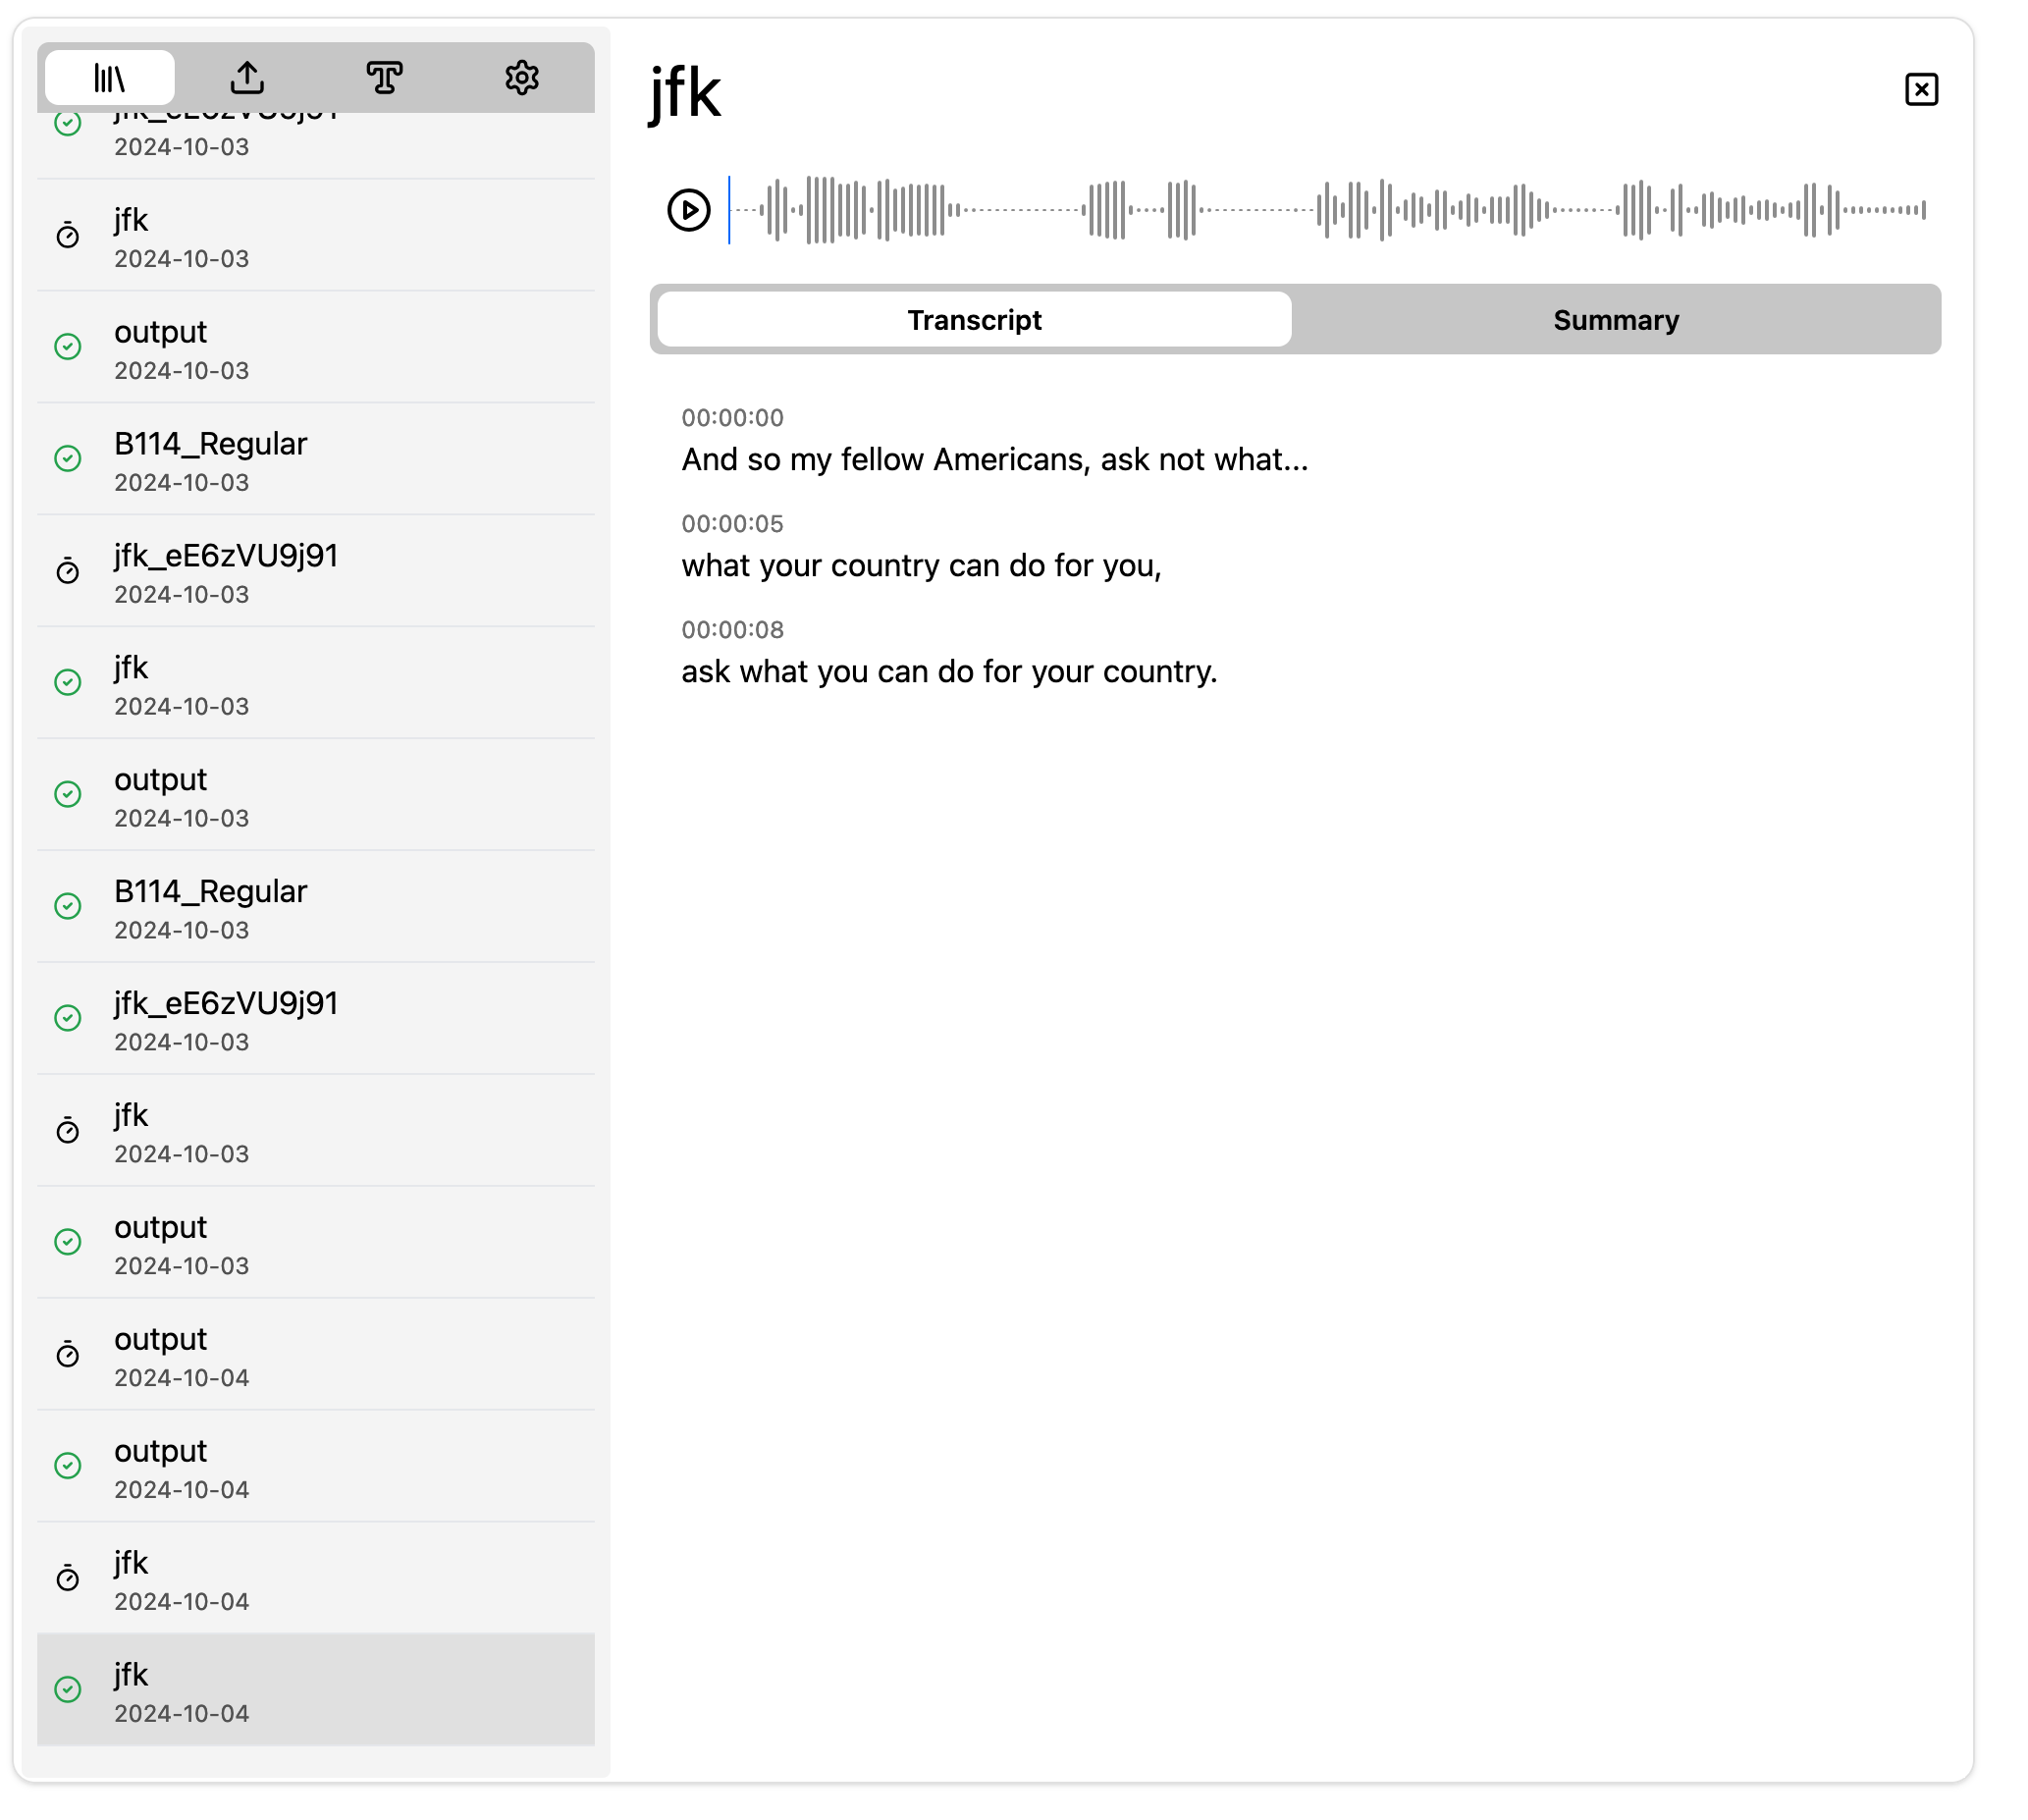This screenshot has height=1820, width=2028.
Task: Open completed jfk 2024-10-03 entry with green check
Action: (x=316, y=684)
